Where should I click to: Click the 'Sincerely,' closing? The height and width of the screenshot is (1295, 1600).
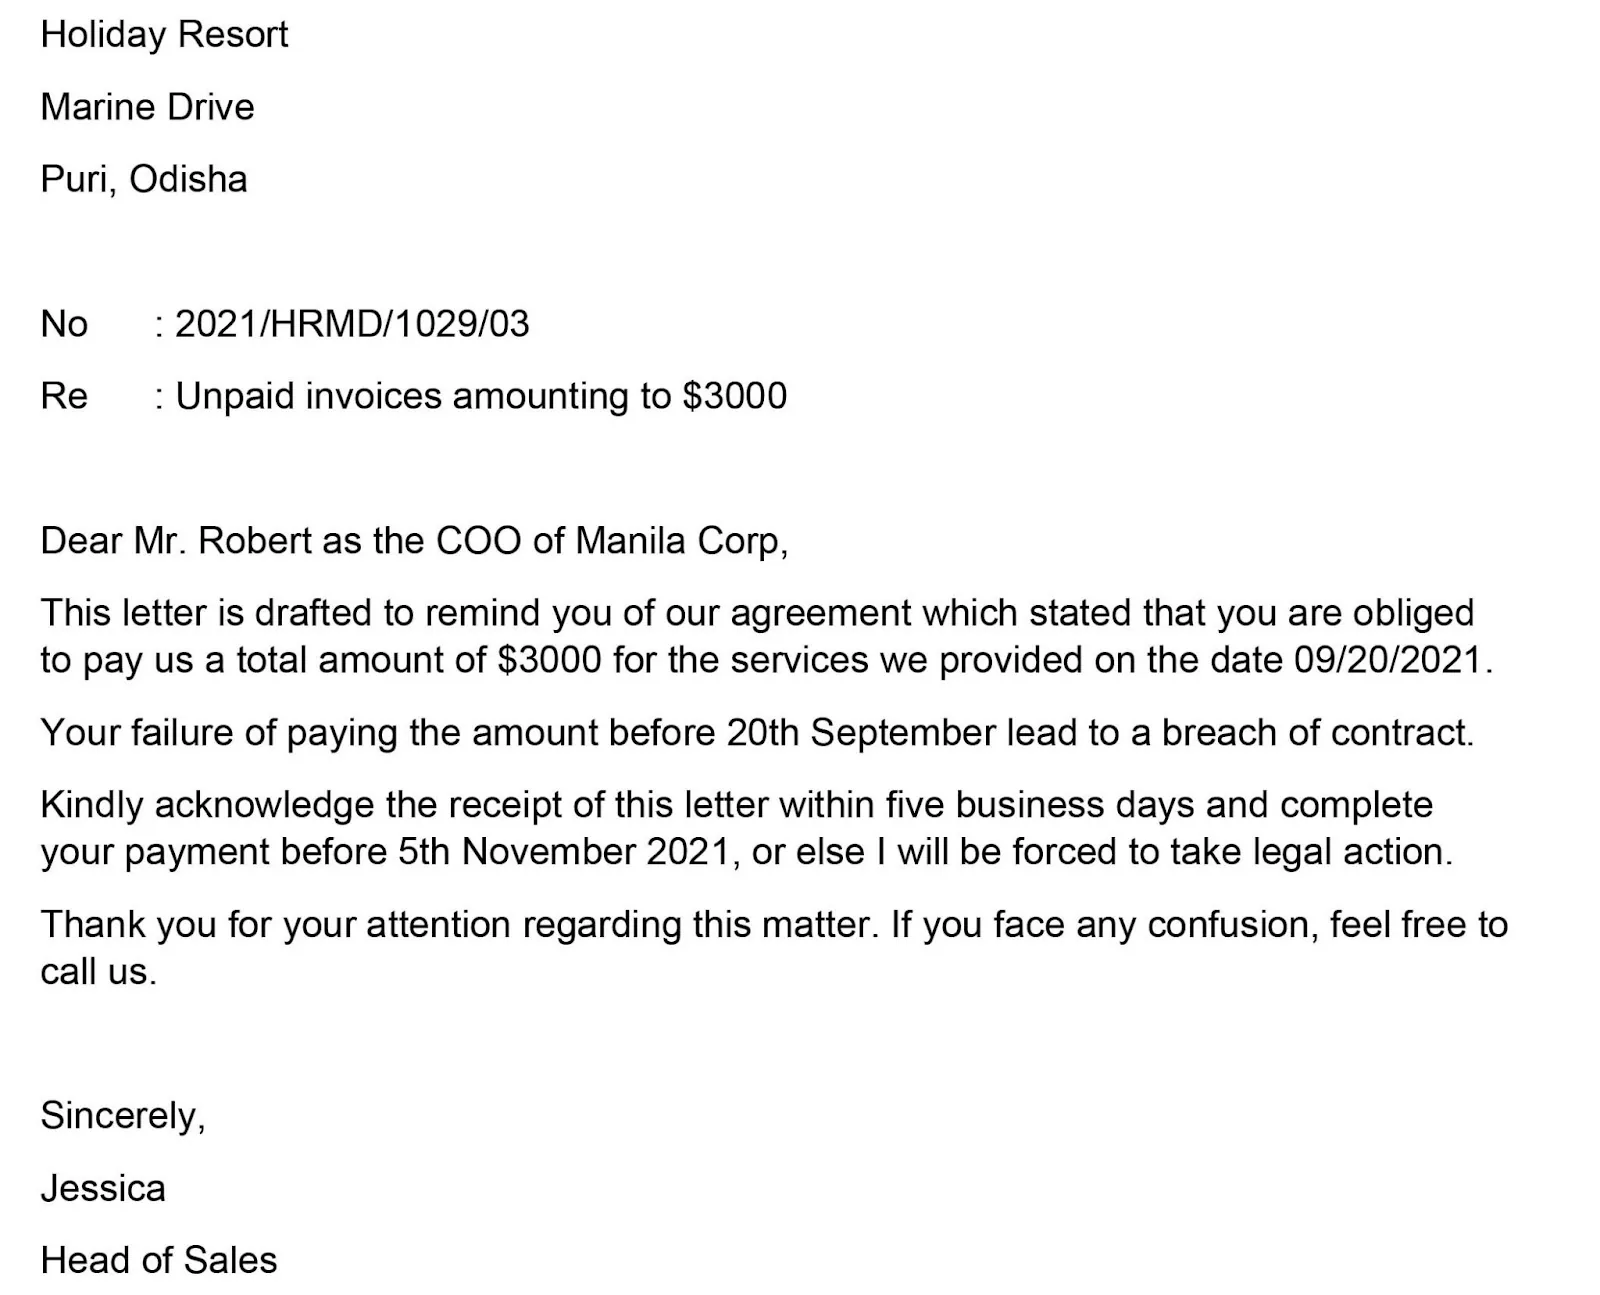click(x=123, y=1116)
